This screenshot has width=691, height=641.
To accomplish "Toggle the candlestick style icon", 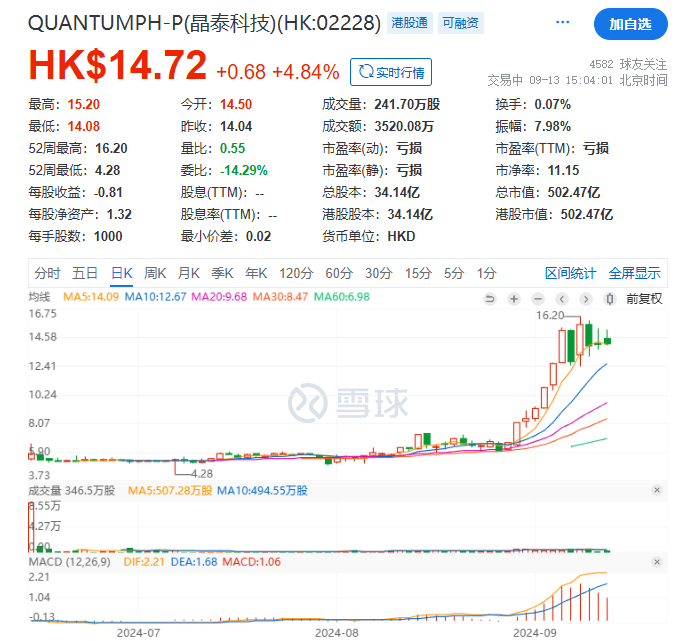I will click(609, 298).
